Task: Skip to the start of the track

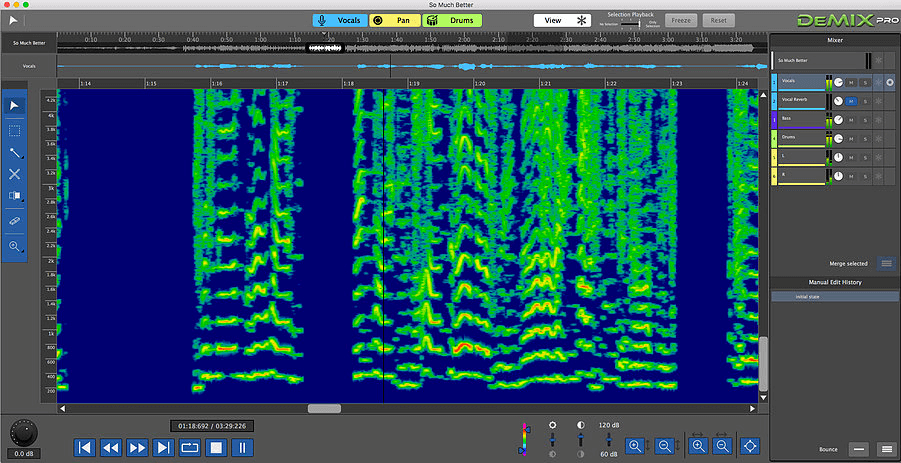Action: [85, 447]
